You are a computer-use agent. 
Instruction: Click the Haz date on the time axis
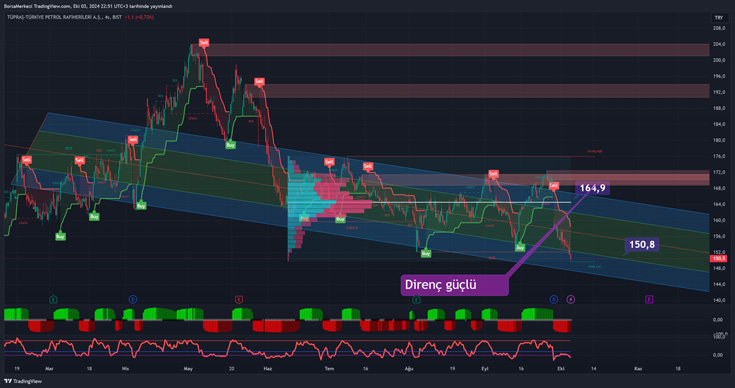click(x=268, y=369)
